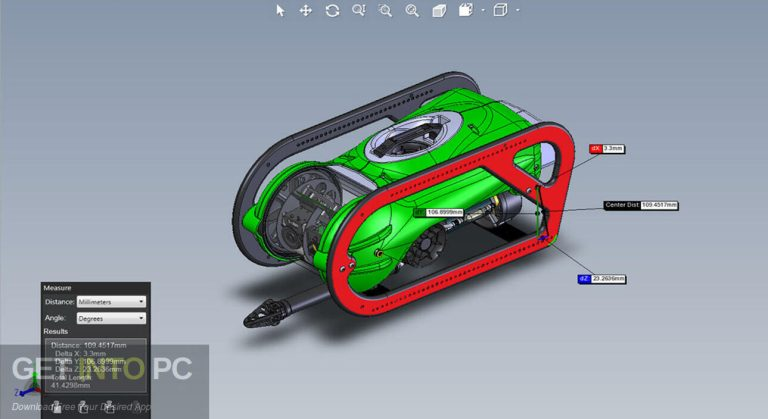Click the wireframe box view icon
This screenshot has width=768, height=419.
pyautogui.click(x=500, y=10)
